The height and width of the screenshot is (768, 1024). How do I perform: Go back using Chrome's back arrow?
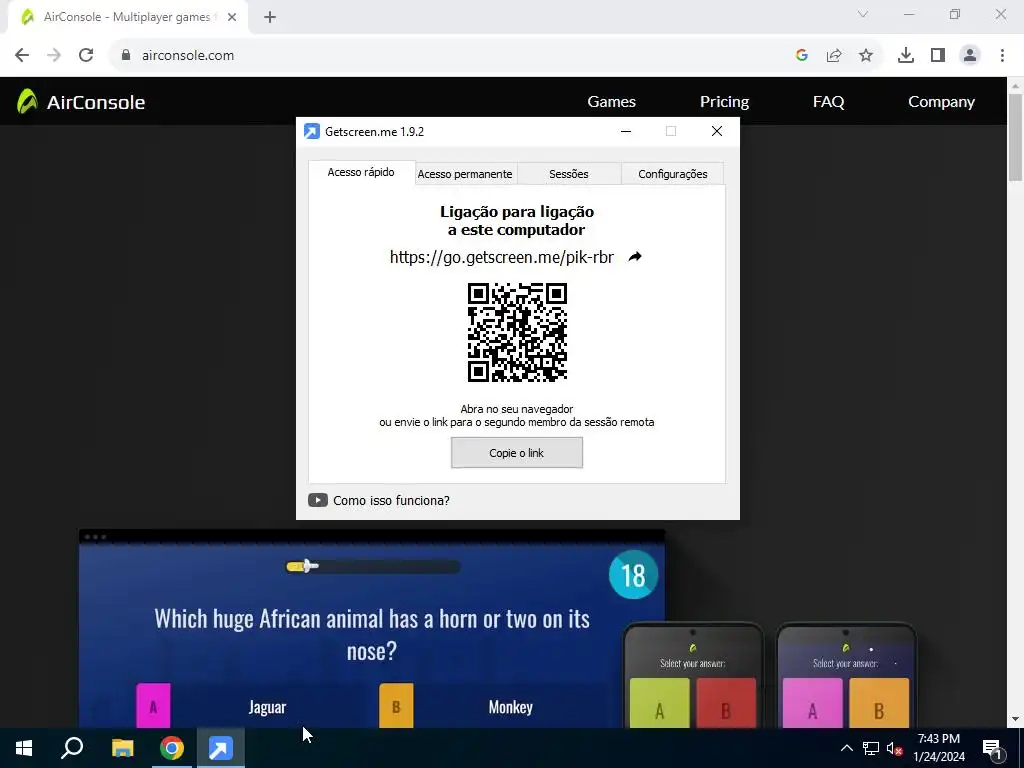coord(22,55)
